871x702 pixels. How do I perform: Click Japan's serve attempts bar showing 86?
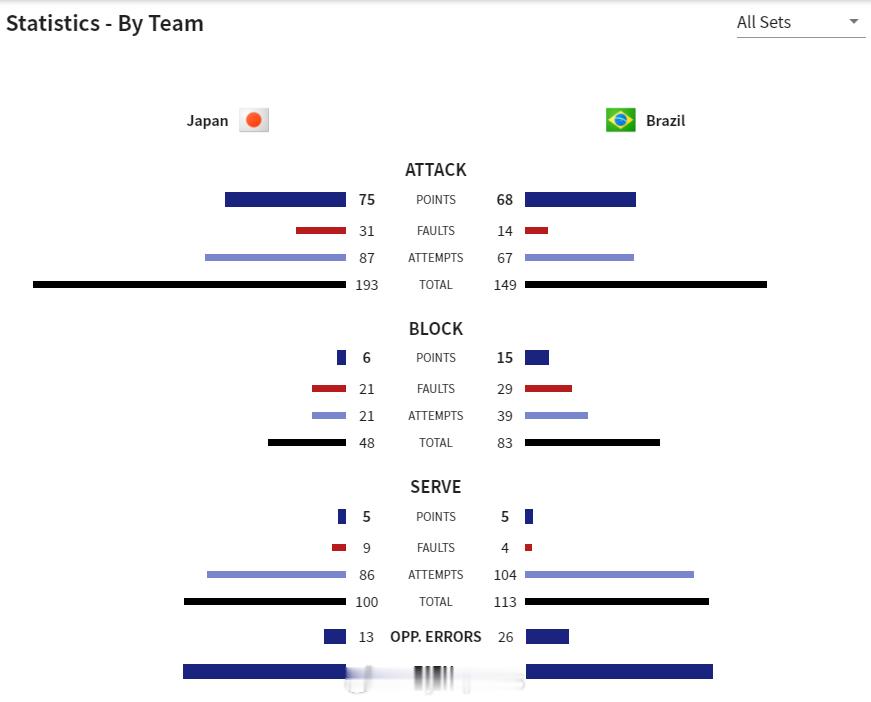click(277, 574)
